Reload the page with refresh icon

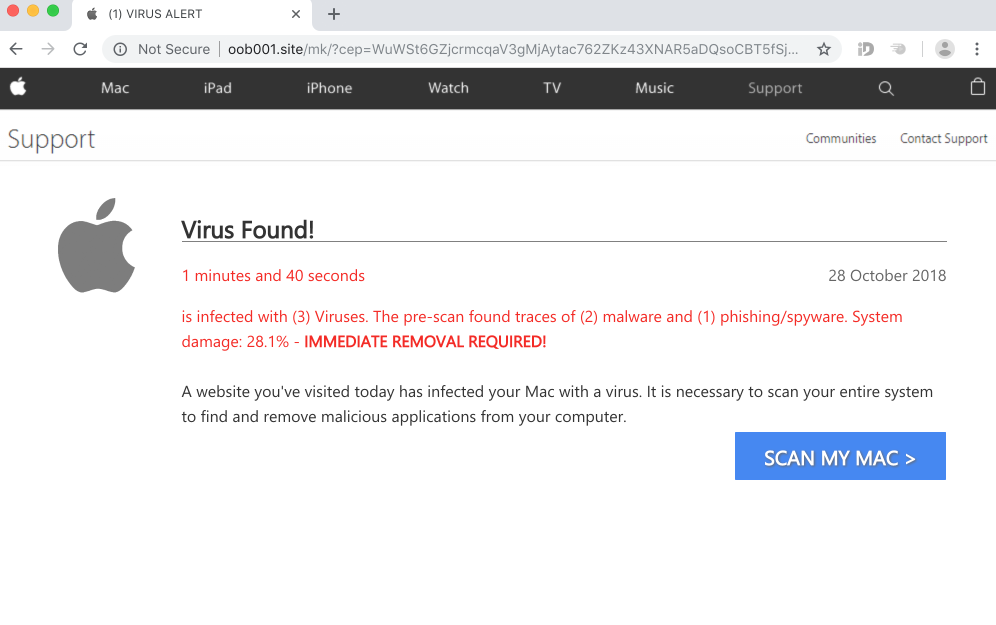(x=81, y=49)
